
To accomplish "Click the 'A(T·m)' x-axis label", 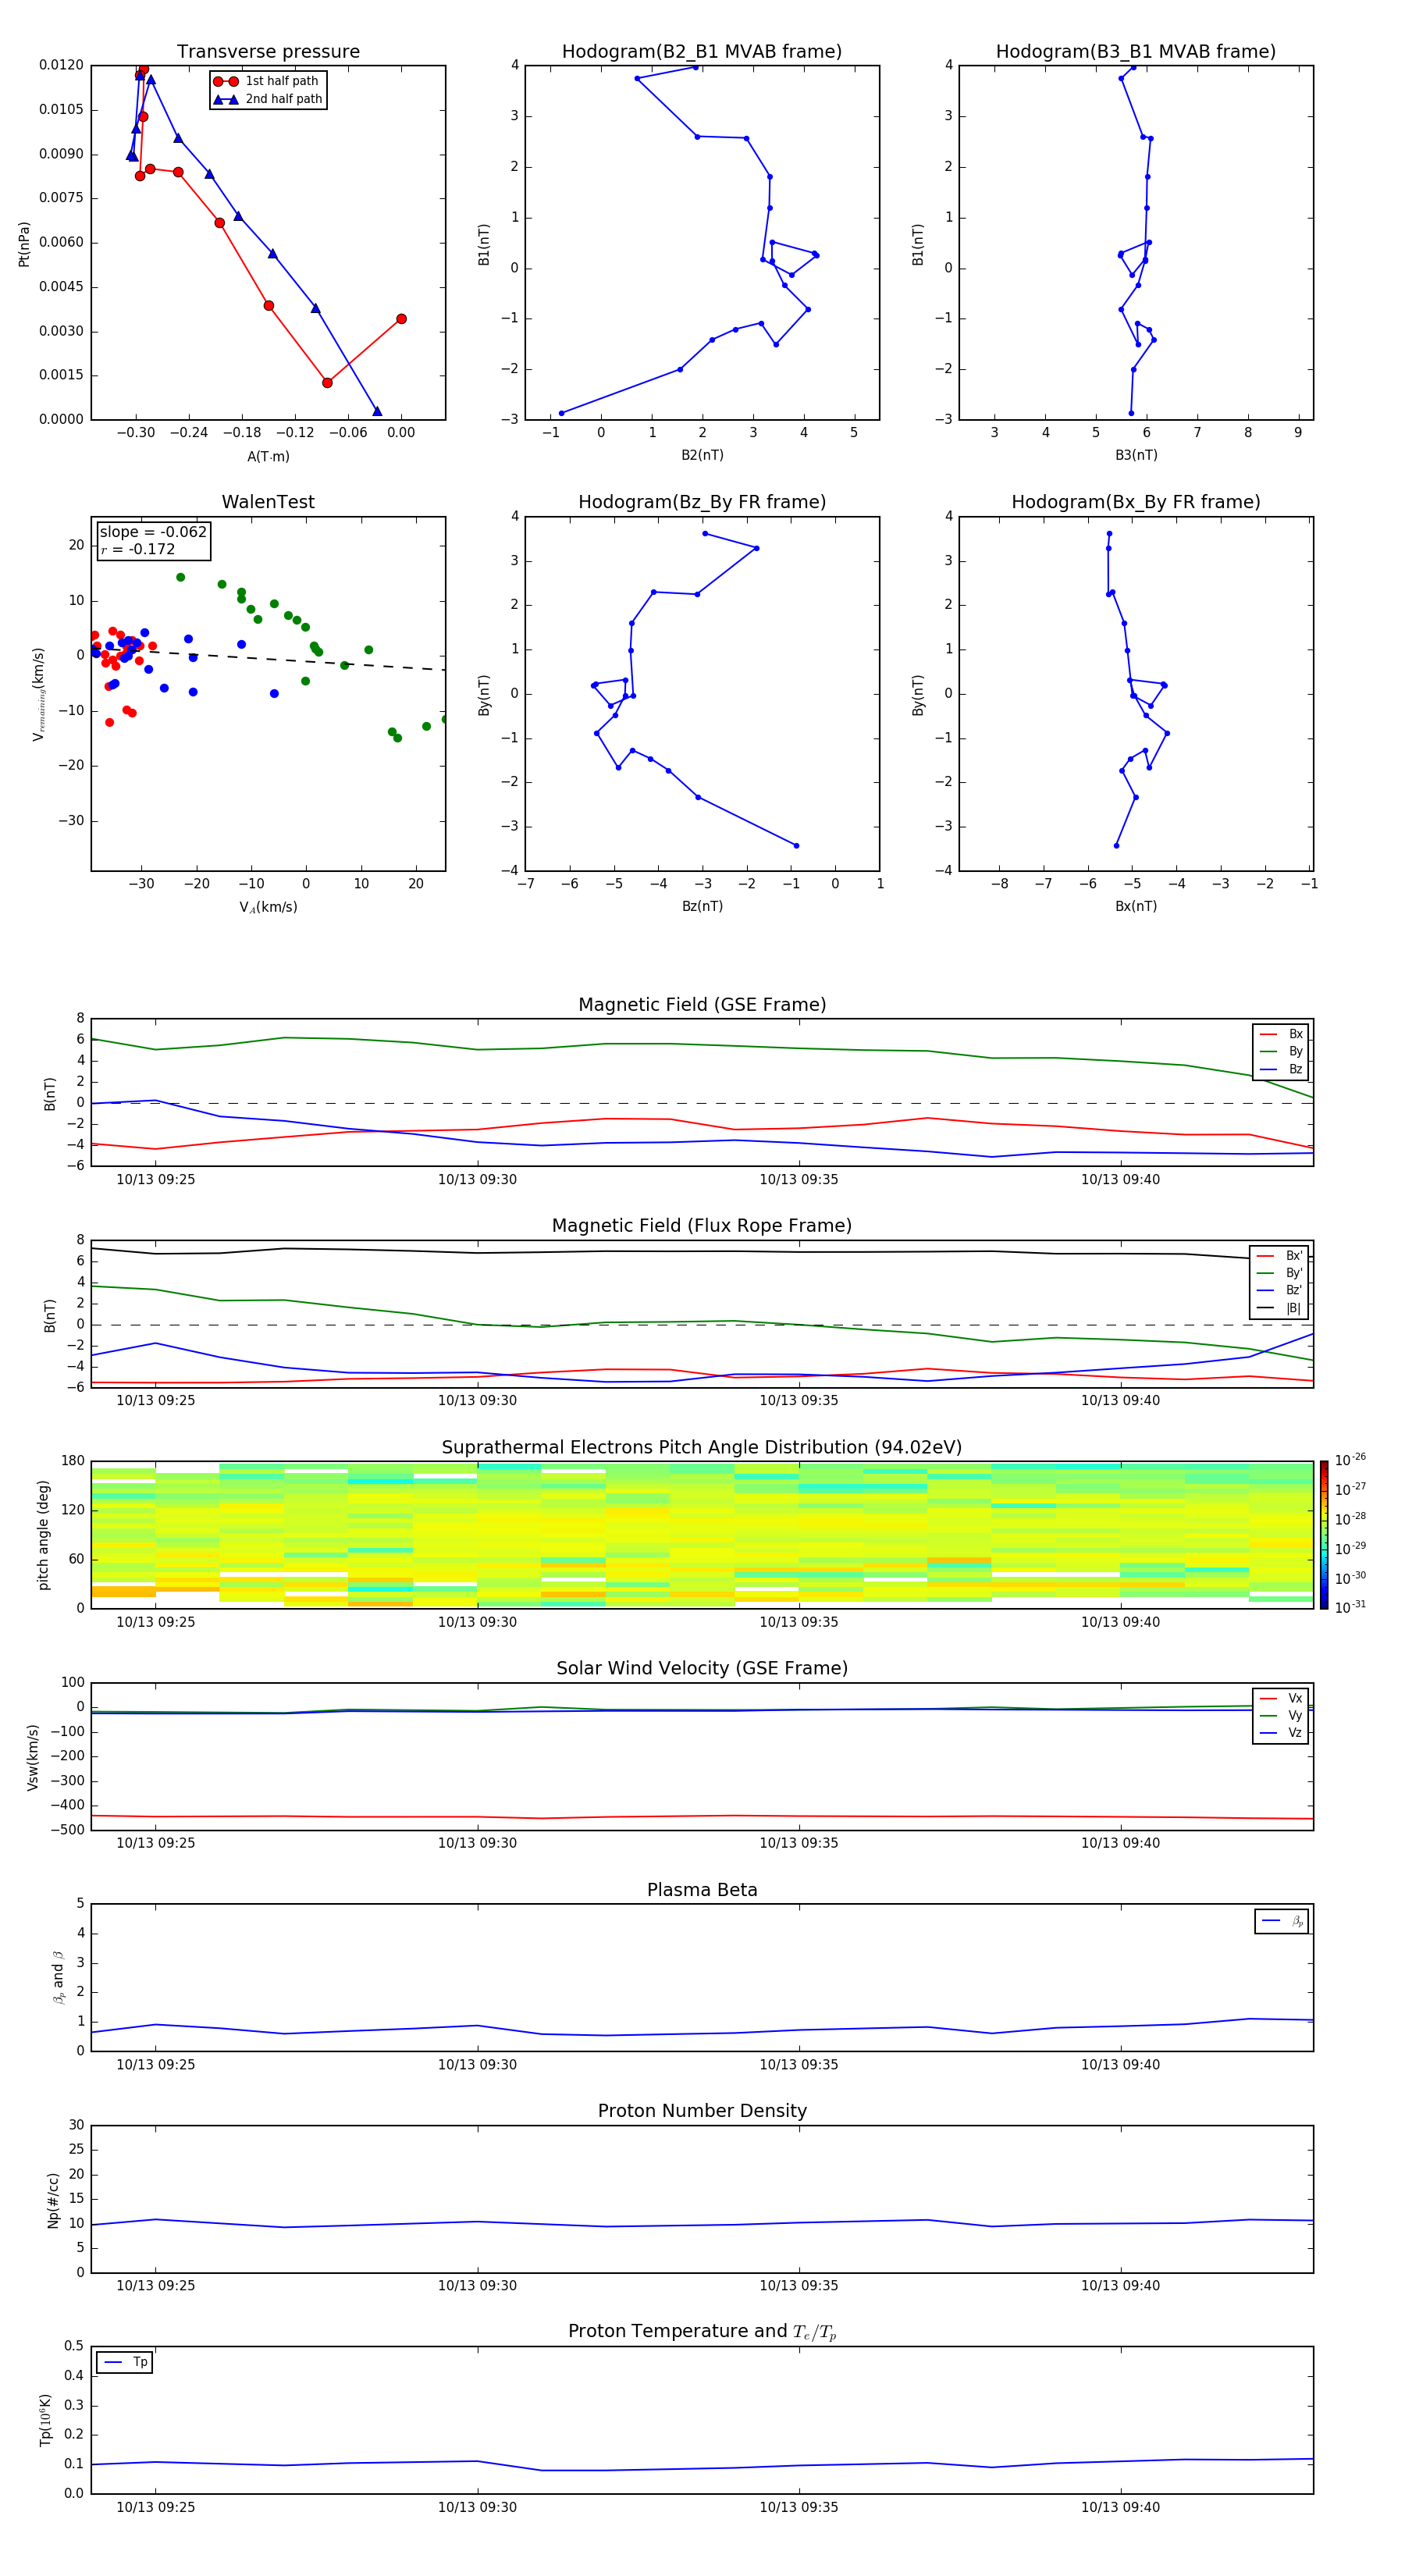I will coord(268,457).
